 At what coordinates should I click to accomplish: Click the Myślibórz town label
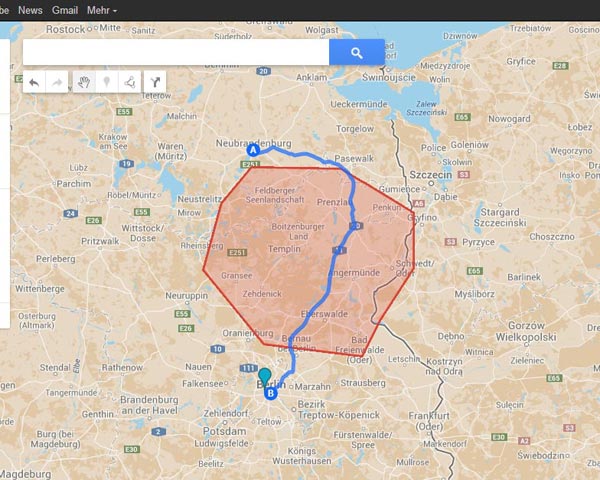point(474,294)
